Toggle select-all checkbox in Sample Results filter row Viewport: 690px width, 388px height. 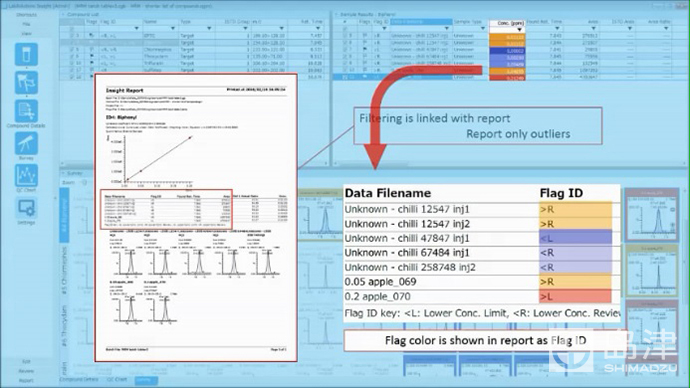(345, 29)
